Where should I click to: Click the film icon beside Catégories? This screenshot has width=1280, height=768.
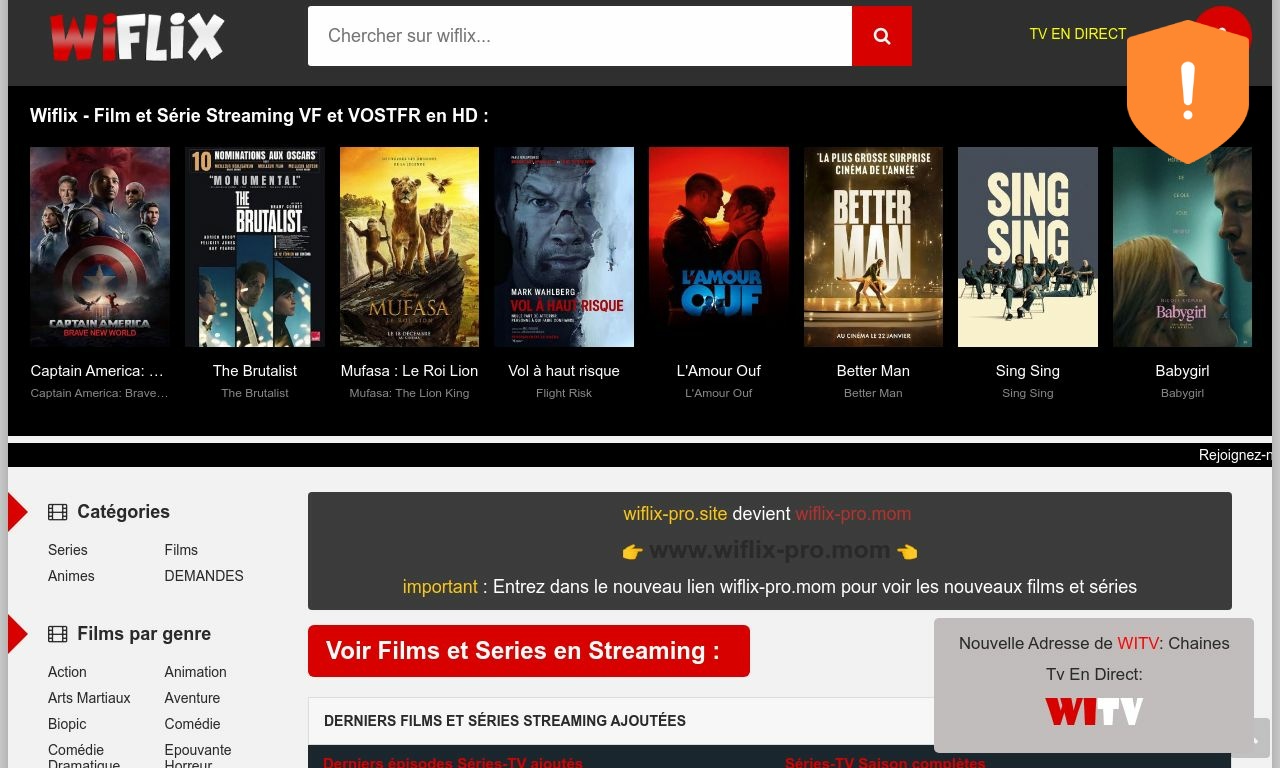pos(58,512)
